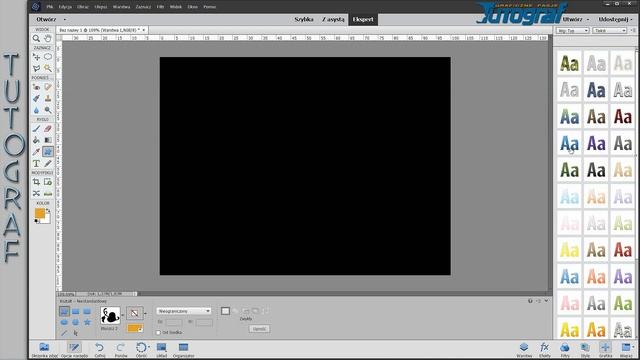Screen dimensions: 640x360
Task: Select the Hand pan tool
Action: click(48, 38)
